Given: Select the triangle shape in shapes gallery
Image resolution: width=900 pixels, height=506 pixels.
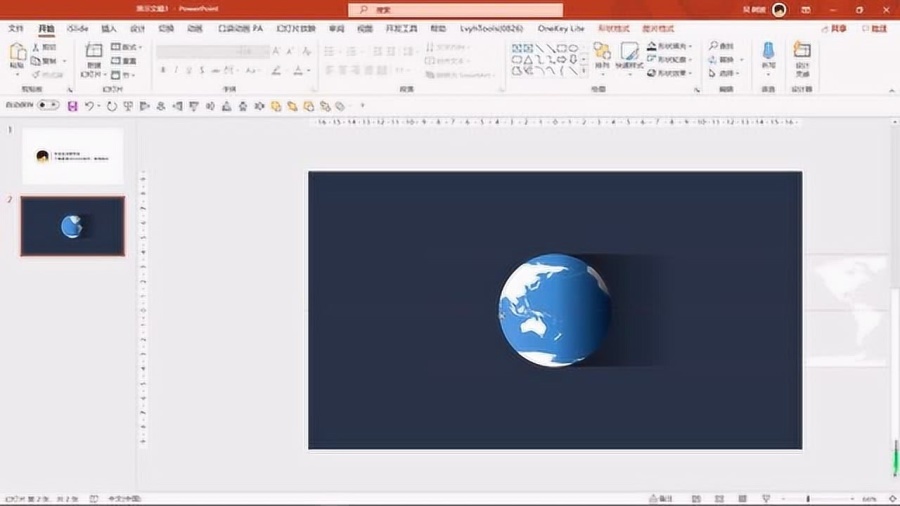Looking at the screenshot, I should click(x=528, y=60).
